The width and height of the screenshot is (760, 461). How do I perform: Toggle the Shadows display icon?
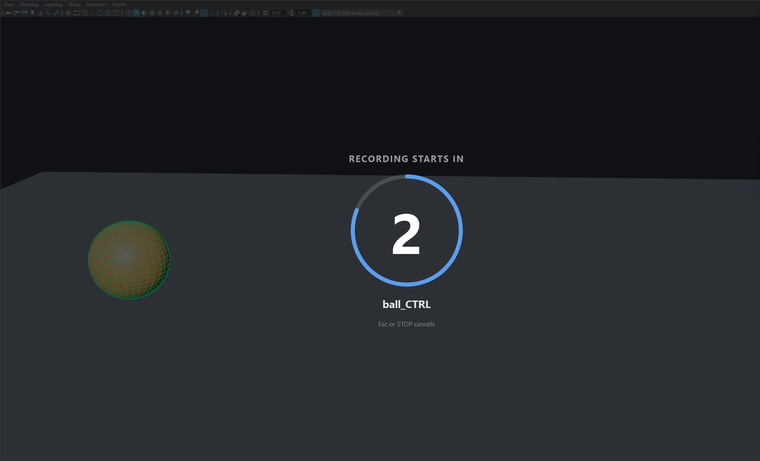click(x=176, y=13)
